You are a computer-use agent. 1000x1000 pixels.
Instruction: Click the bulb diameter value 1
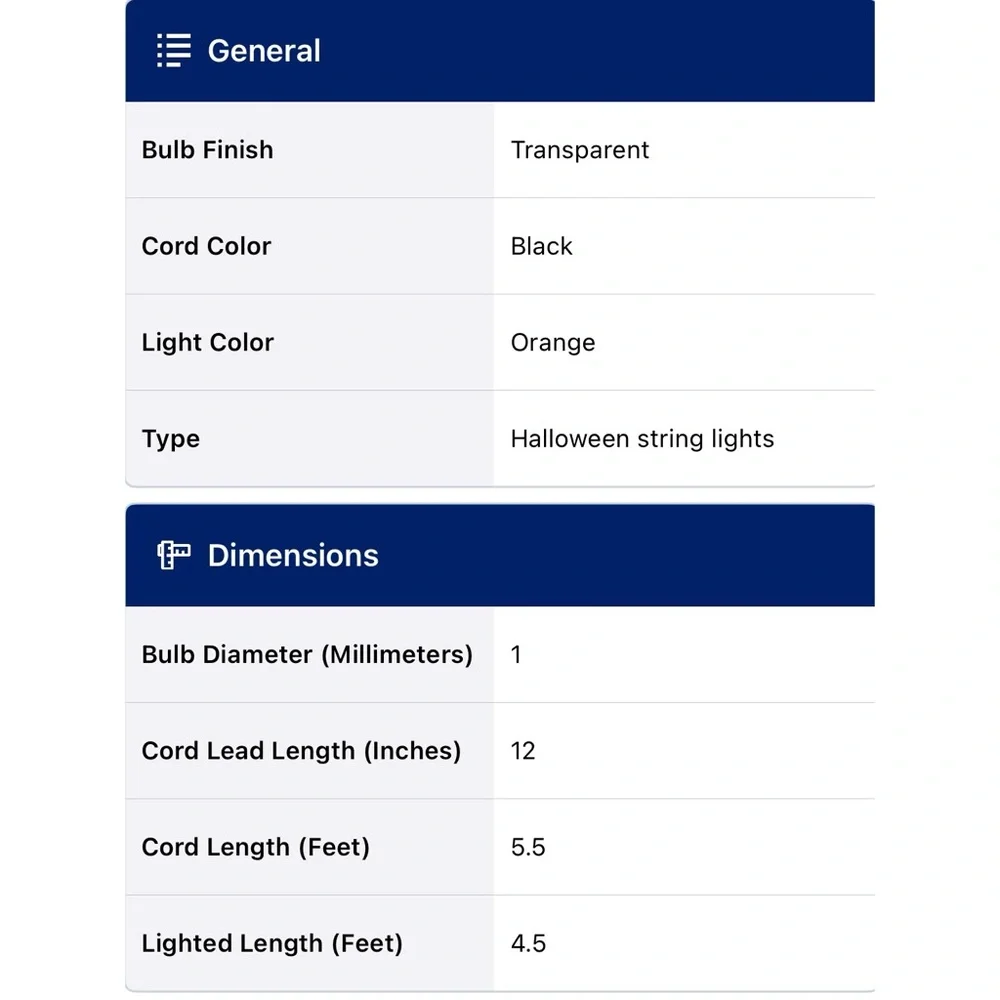(516, 654)
